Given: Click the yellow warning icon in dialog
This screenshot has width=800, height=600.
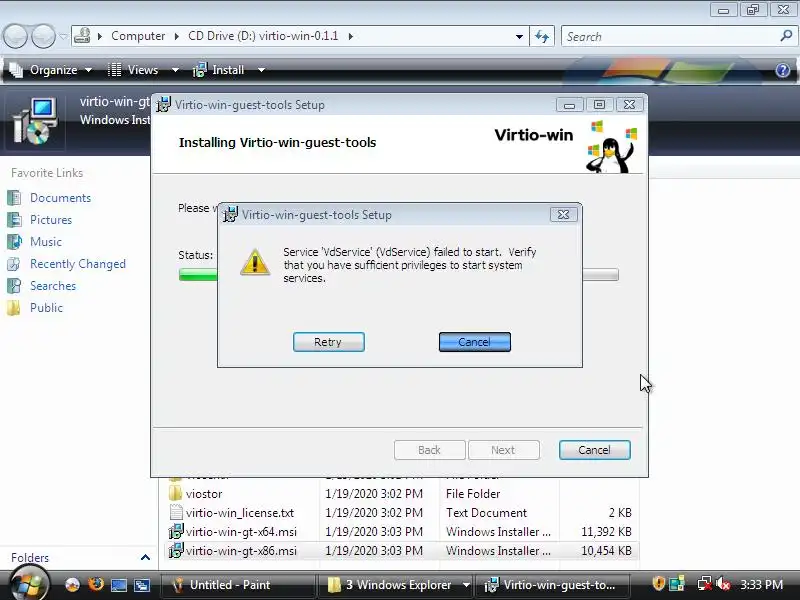Looking at the screenshot, I should 255,262.
